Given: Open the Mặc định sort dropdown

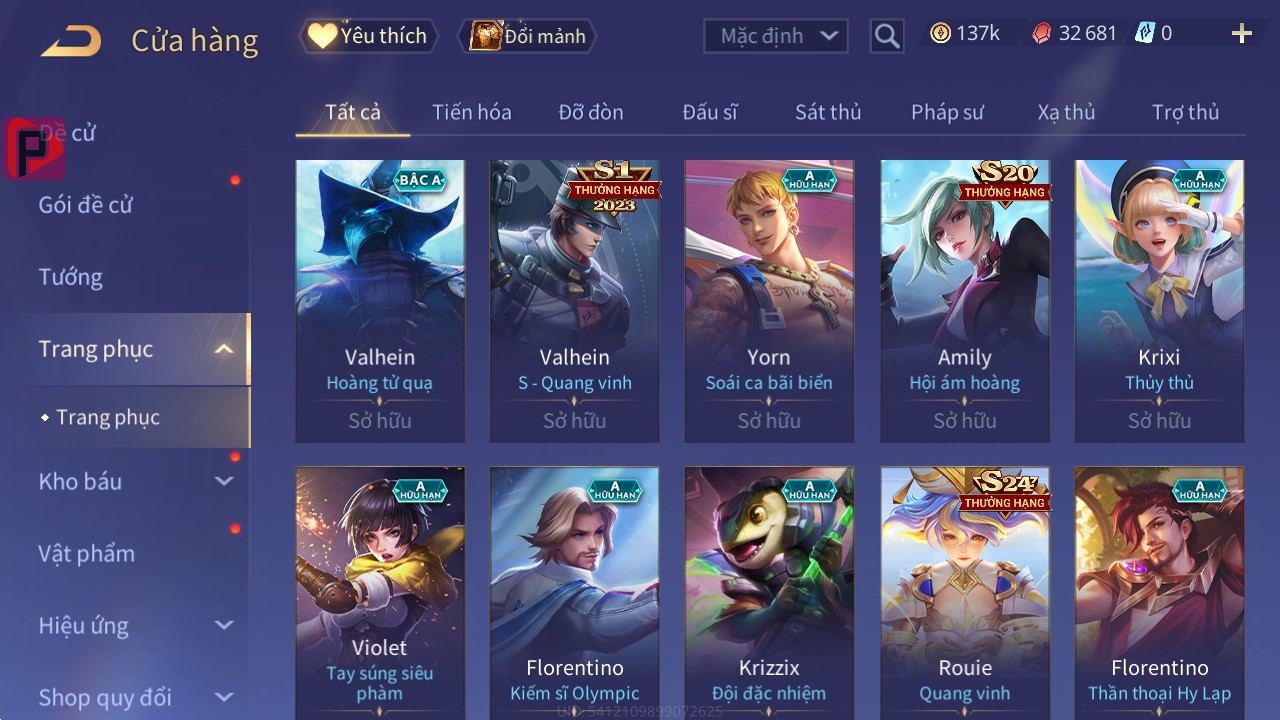Looking at the screenshot, I should pyautogui.click(x=776, y=36).
